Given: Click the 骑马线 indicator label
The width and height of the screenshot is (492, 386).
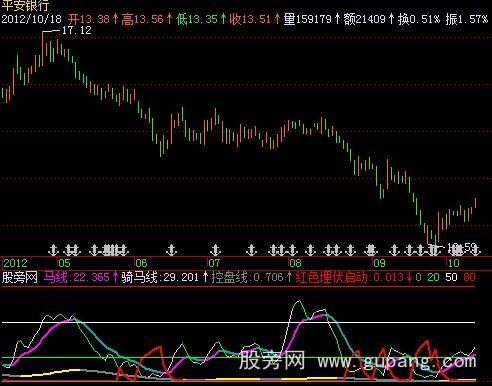Looking at the screenshot, I should (x=139, y=277).
